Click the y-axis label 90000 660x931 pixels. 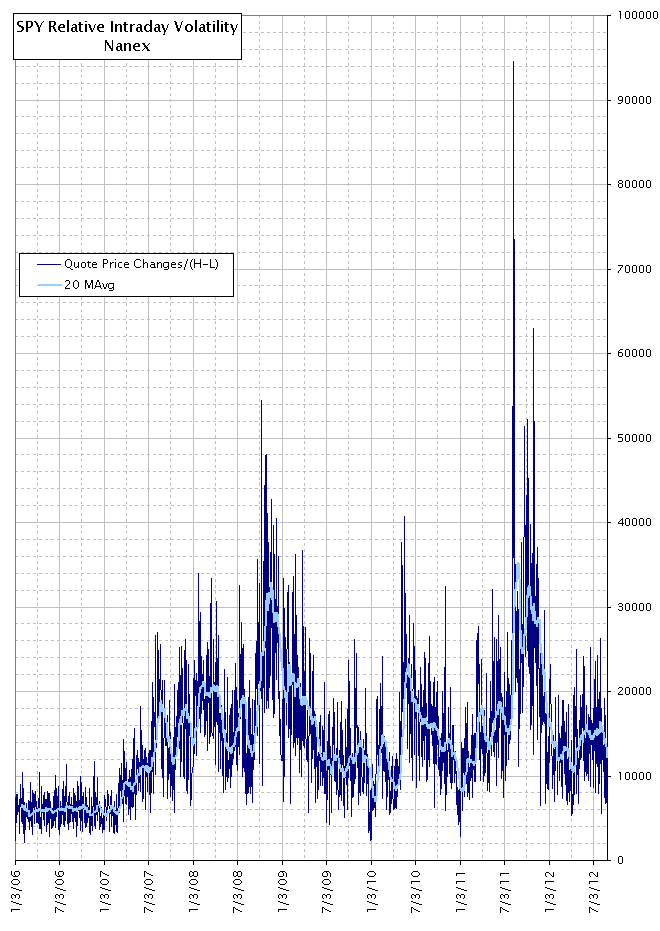tap(634, 100)
